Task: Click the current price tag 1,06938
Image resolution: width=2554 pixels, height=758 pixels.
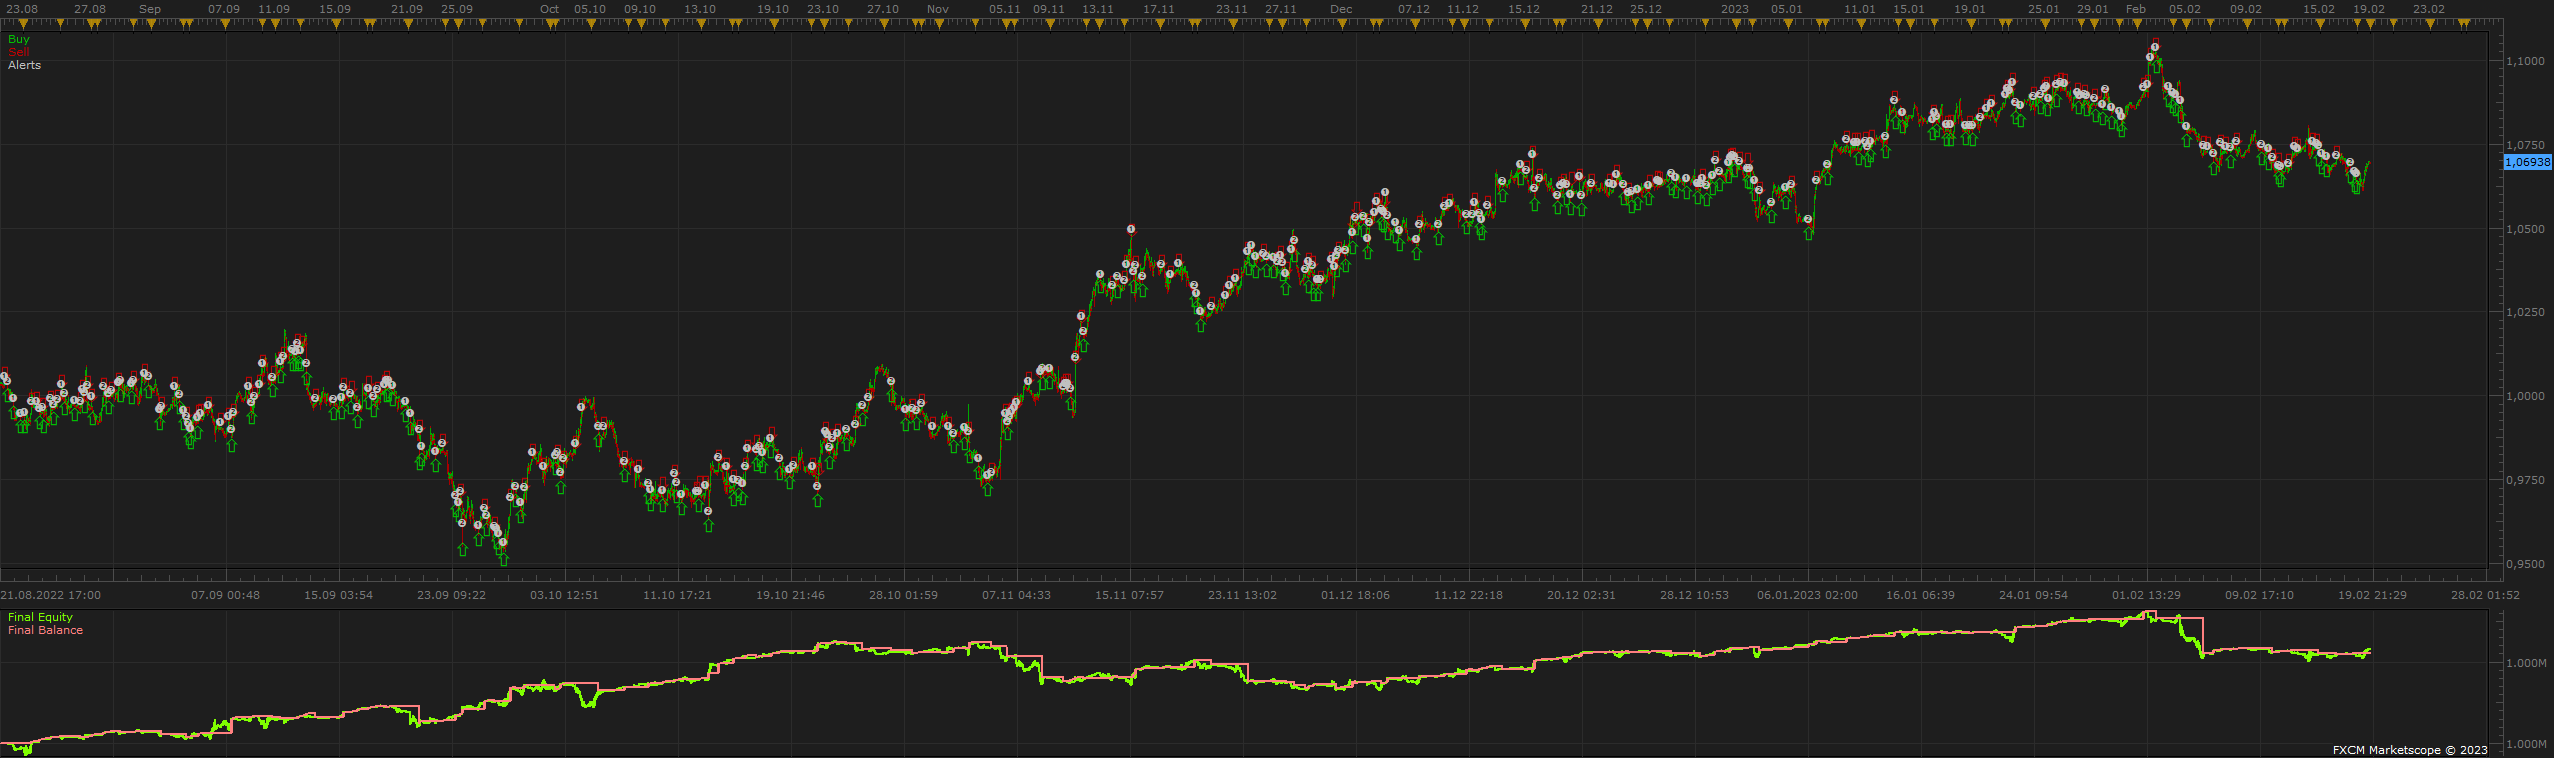Action: 2528,162
